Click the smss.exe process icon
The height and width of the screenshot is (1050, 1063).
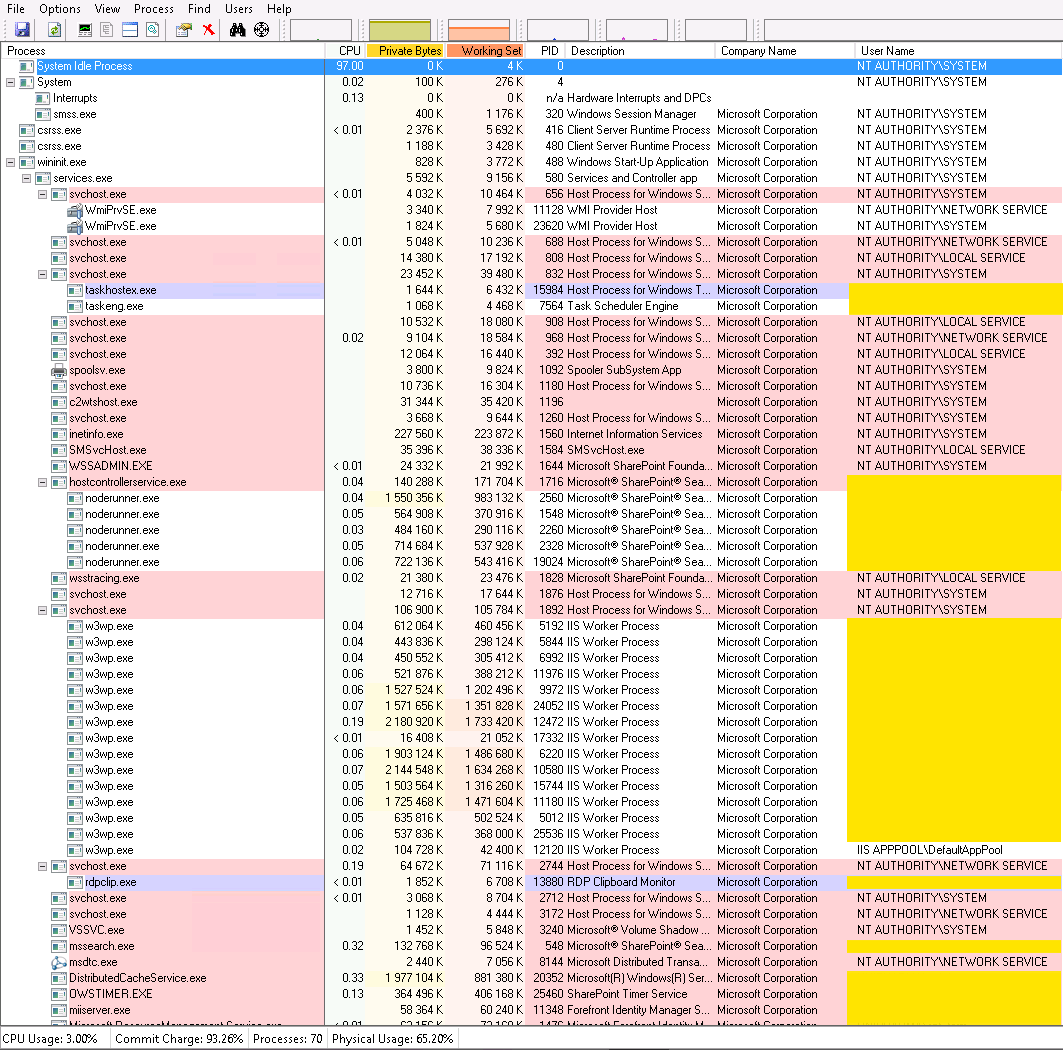tap(43, 115)
